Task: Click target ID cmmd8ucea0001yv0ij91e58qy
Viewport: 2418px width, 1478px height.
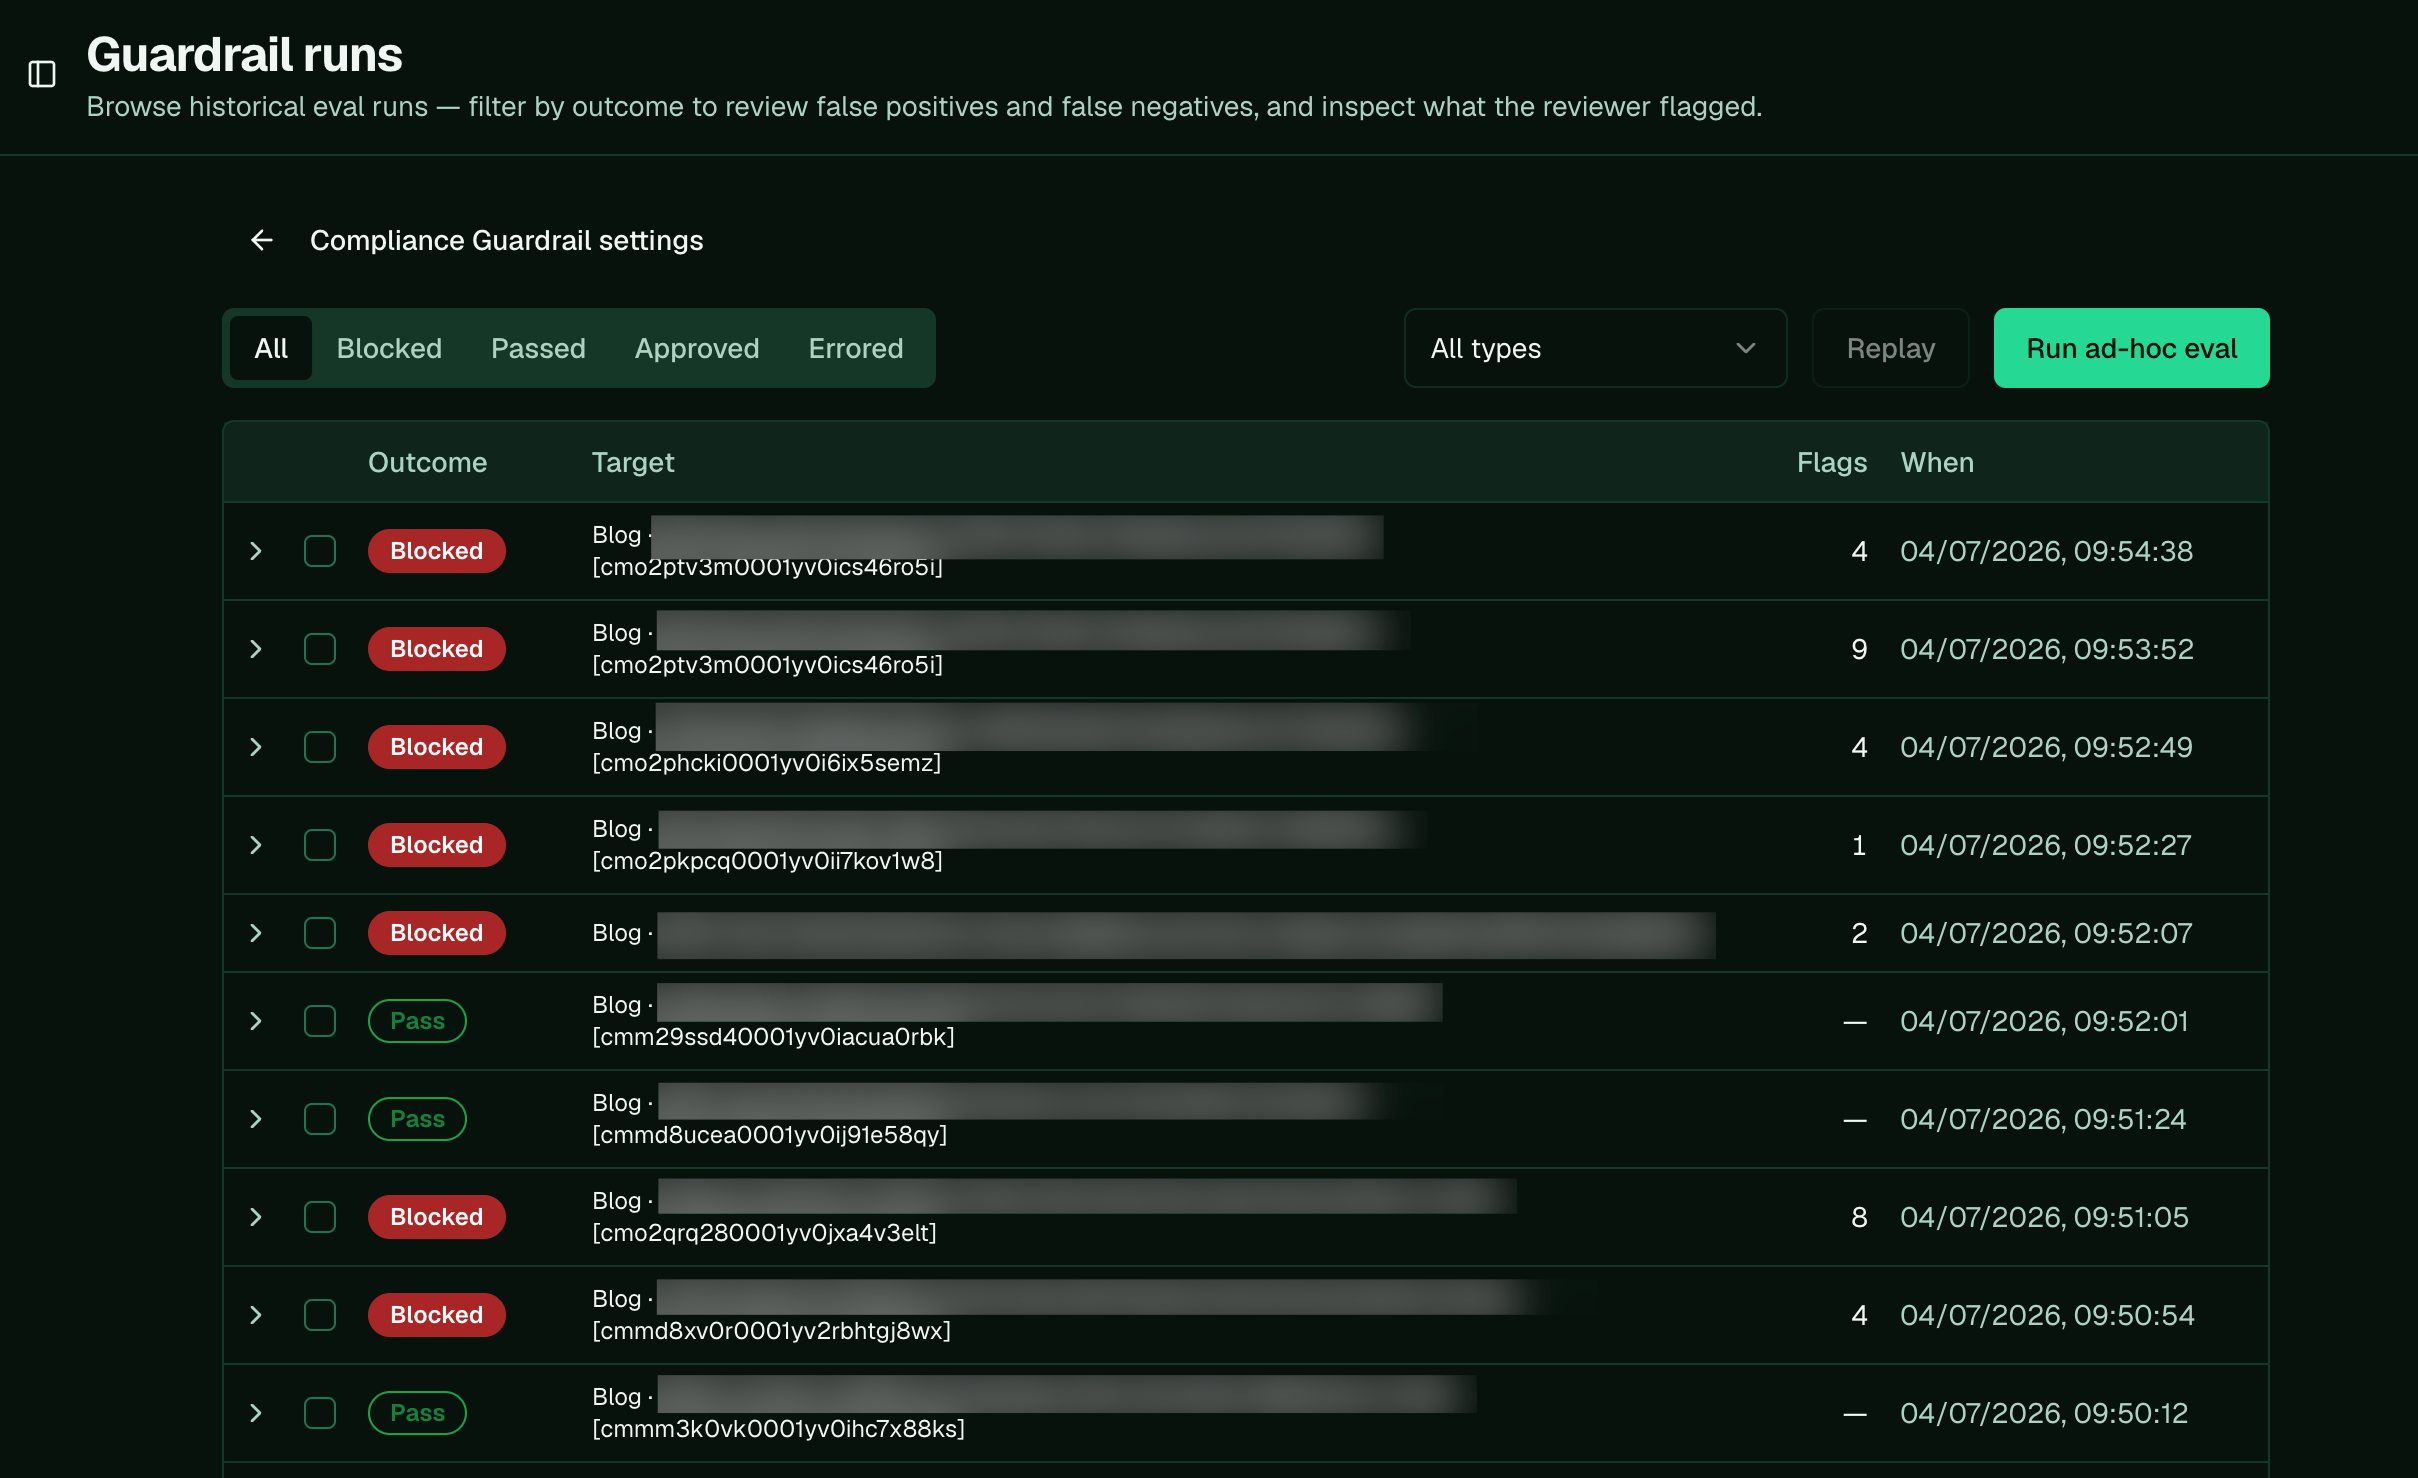Action: 770,1135
